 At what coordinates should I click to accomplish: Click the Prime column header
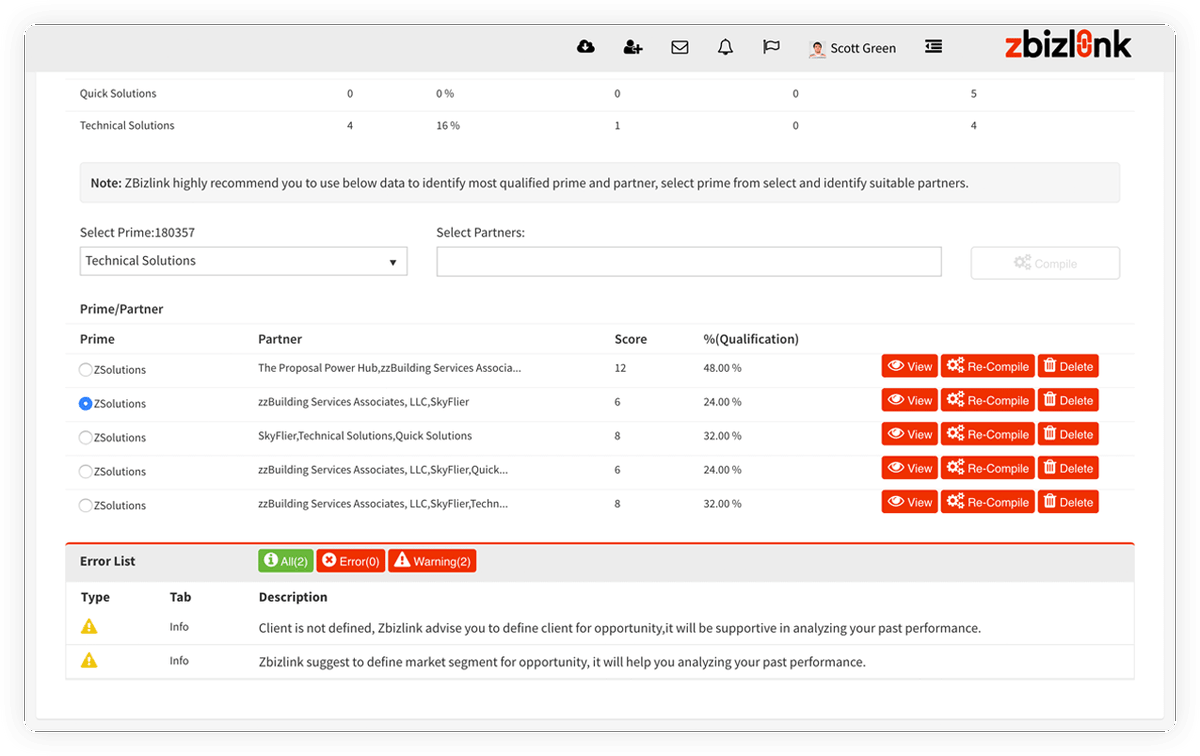coord(97,339)
